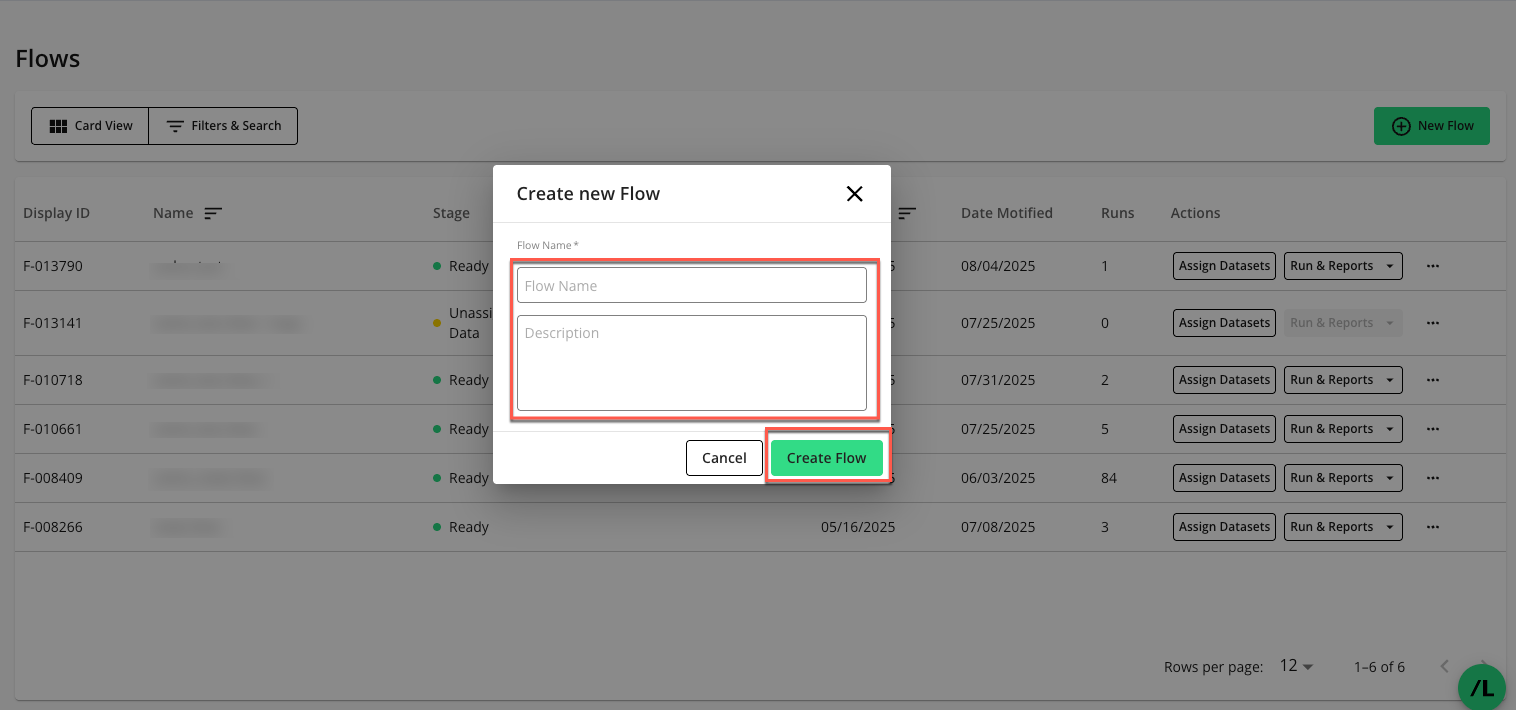Image resolution: width=1516 pixels, height=710 pixels.
Task: Click the Description text area
Action: 691,362
